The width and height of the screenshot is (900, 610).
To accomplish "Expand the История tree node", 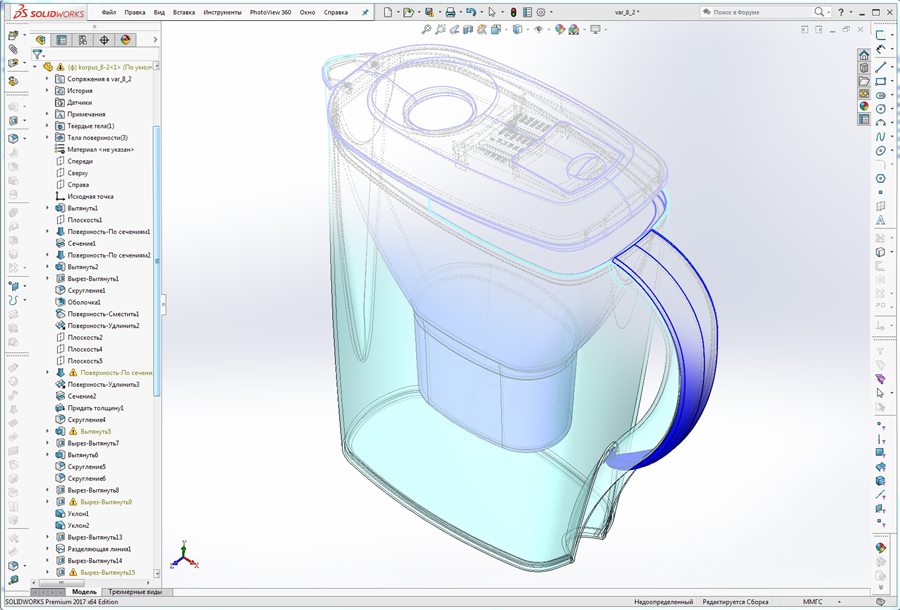I will click(x=48, y=91).
